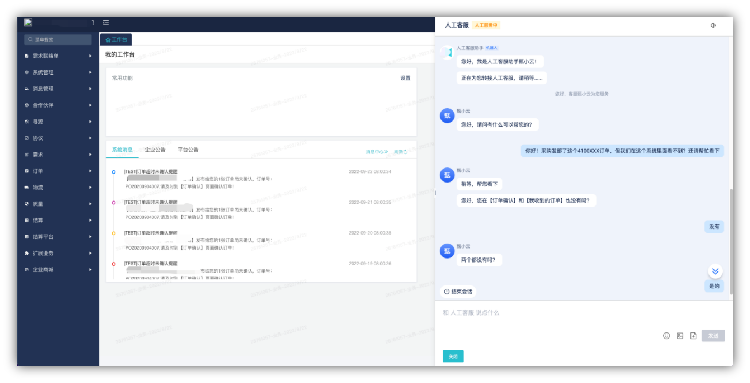The image size is (750, 383).
Task: Click the 系统管理 gear icon in sidebar
Action: pos(27,72)
